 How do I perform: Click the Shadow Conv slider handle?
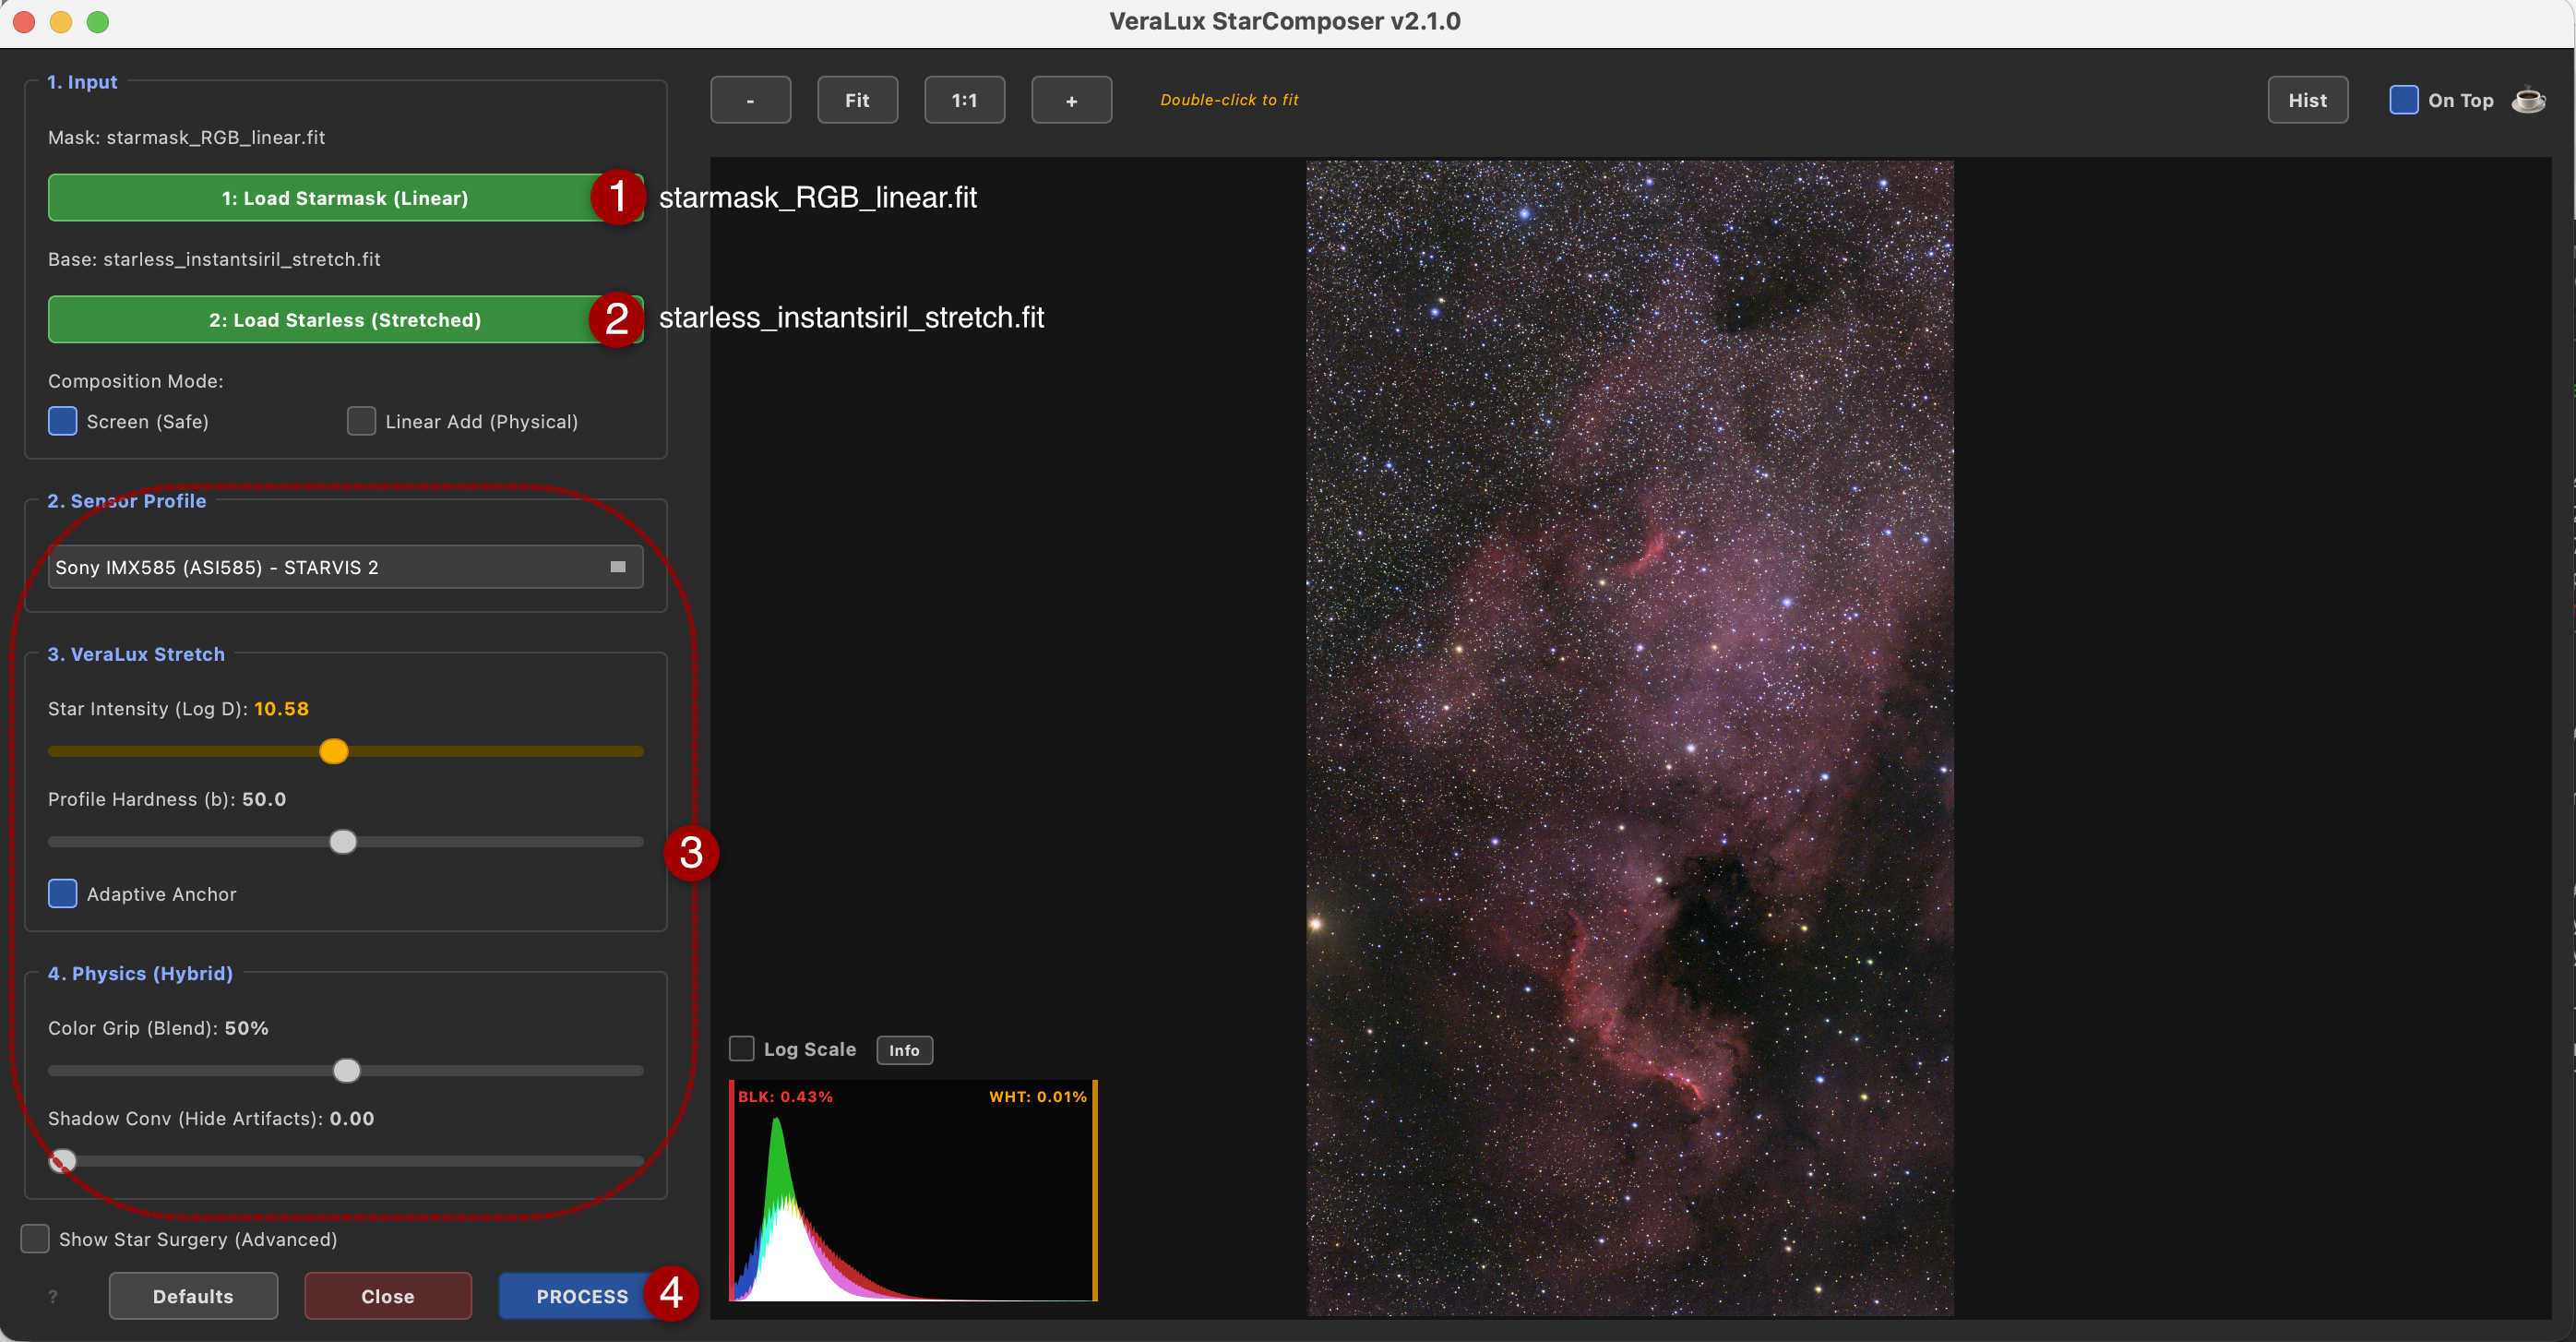coord(62,1161)
